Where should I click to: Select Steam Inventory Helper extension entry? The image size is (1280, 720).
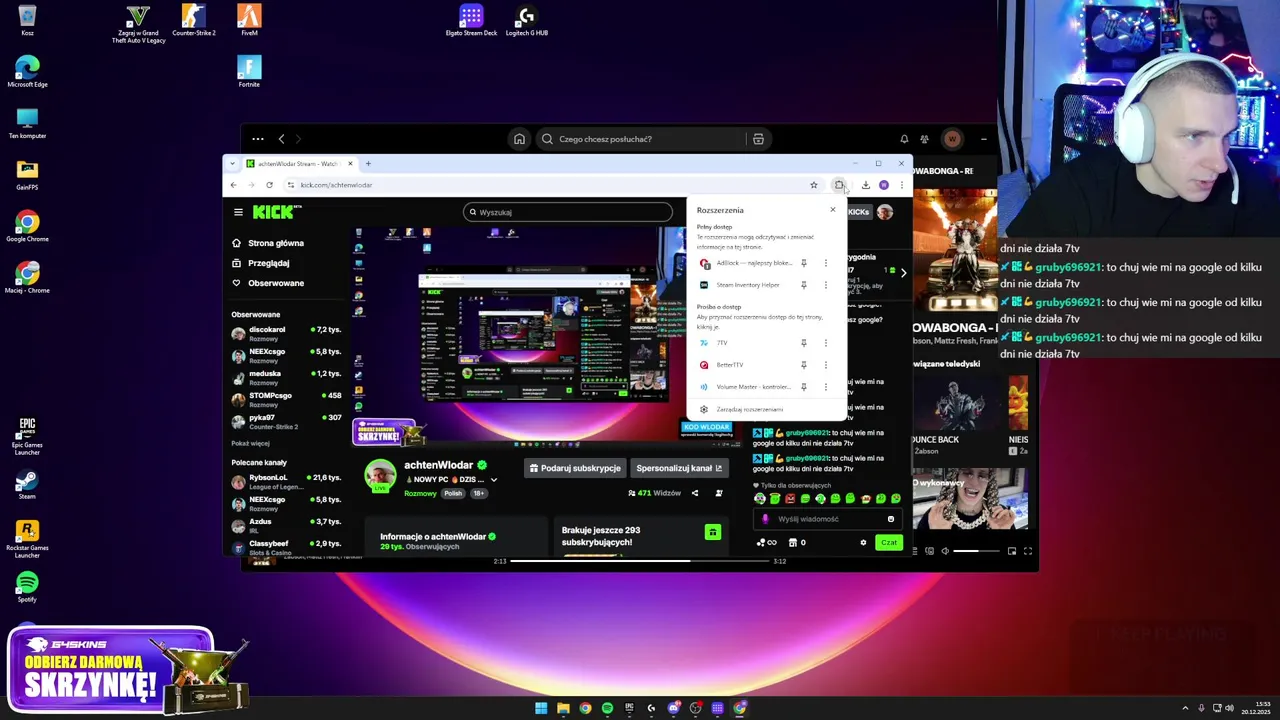pyautogui.click(x=745, y=285)
